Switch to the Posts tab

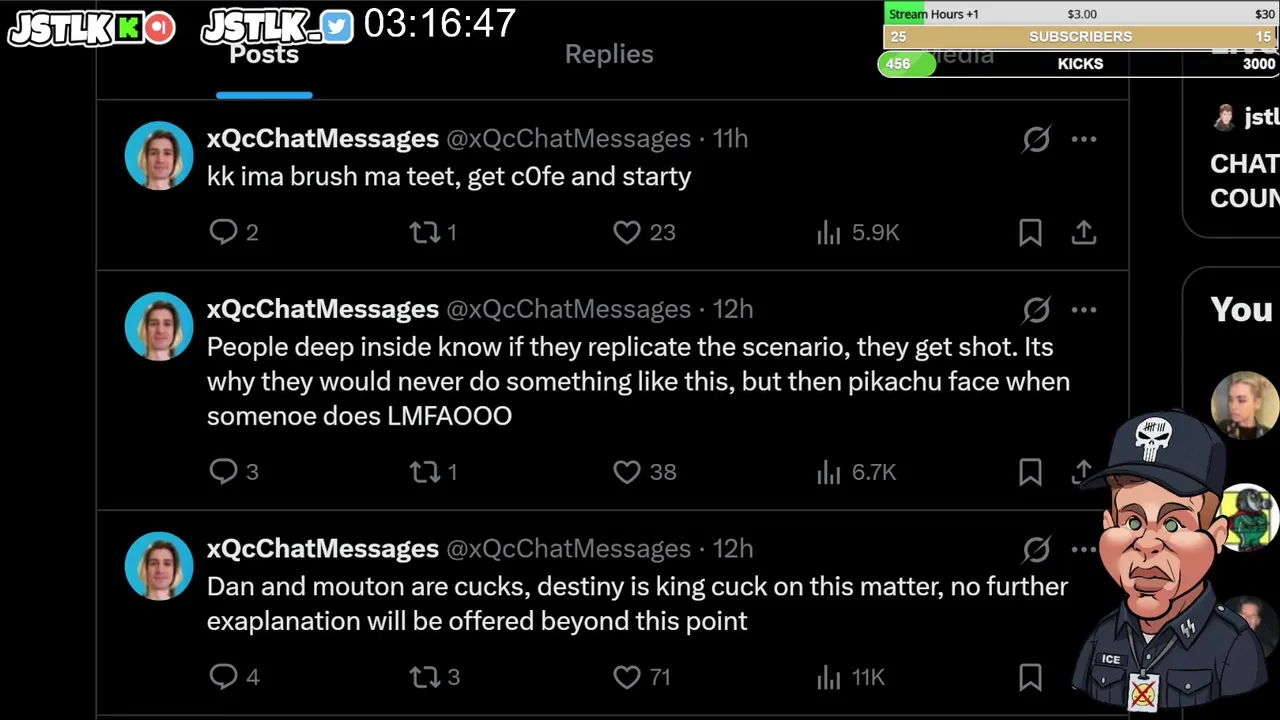coord(264,56)
